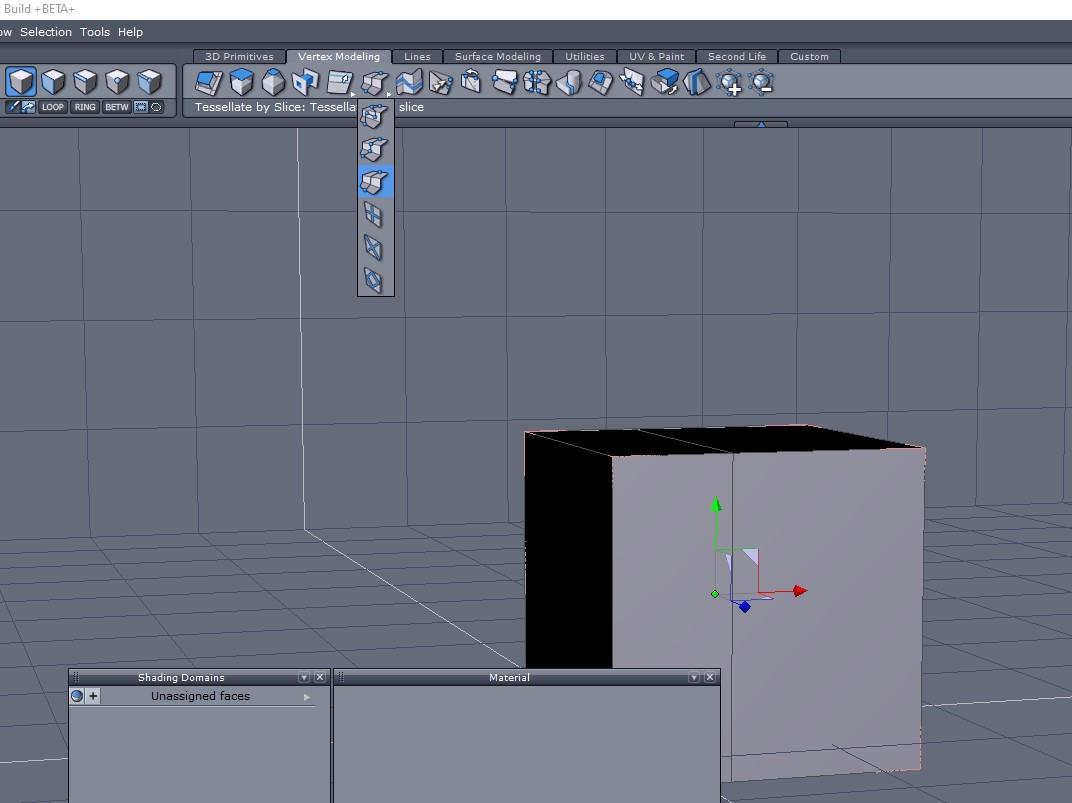This screenshot has width=1072, height=803.
Task: Click the mesh icon with points and double arrows
Action: click(632, 83)
